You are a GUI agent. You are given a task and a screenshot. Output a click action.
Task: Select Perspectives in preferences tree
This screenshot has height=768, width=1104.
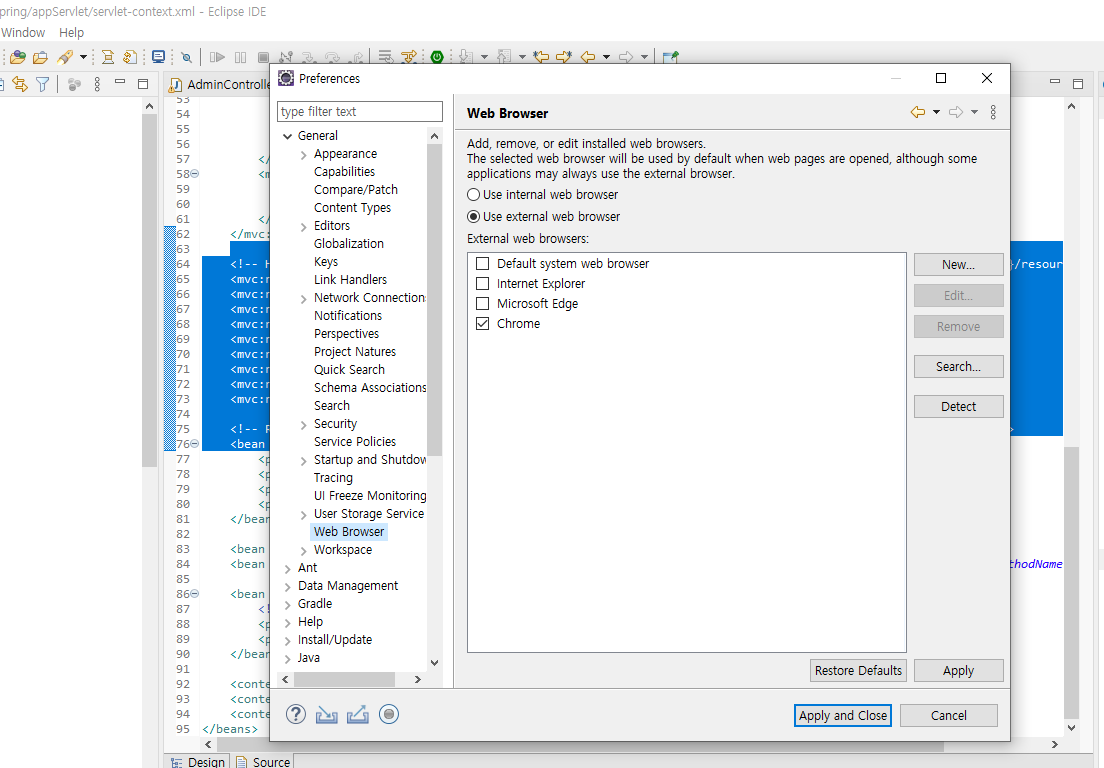[346, 334]
